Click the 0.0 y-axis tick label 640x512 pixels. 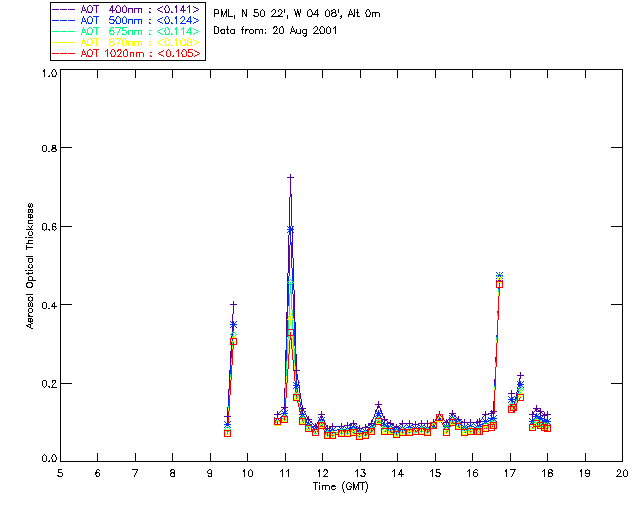point(49,459)
